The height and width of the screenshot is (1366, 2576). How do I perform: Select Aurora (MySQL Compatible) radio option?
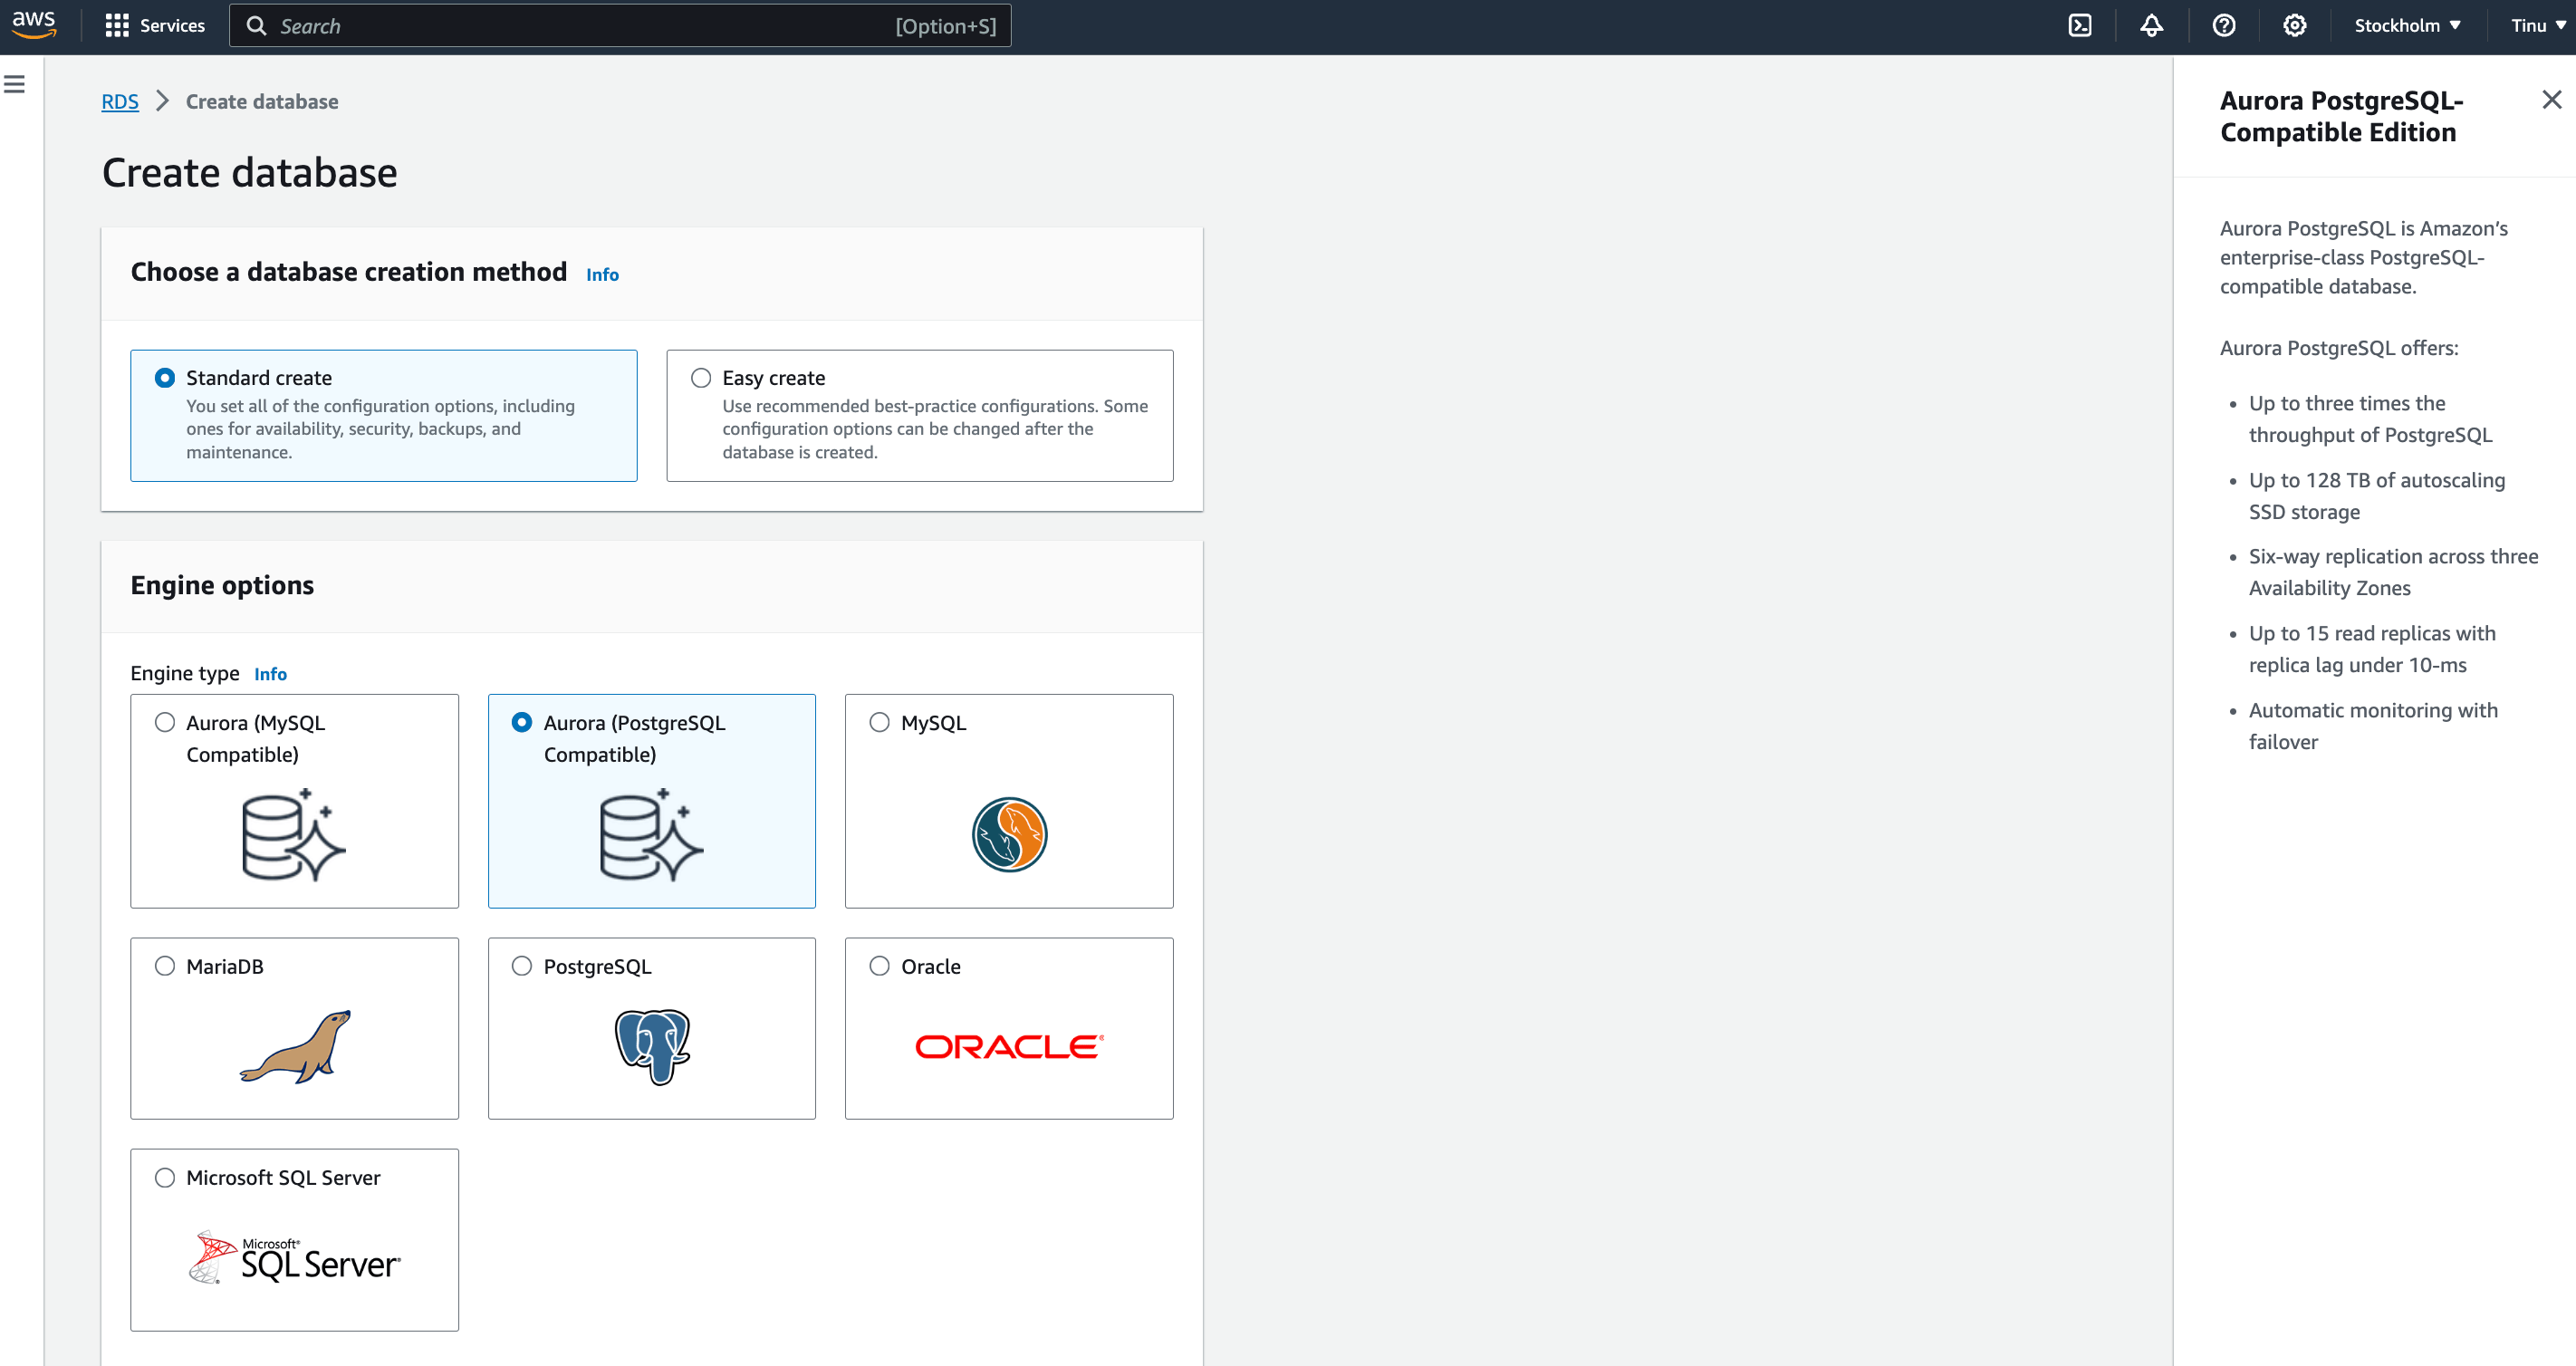165,722
